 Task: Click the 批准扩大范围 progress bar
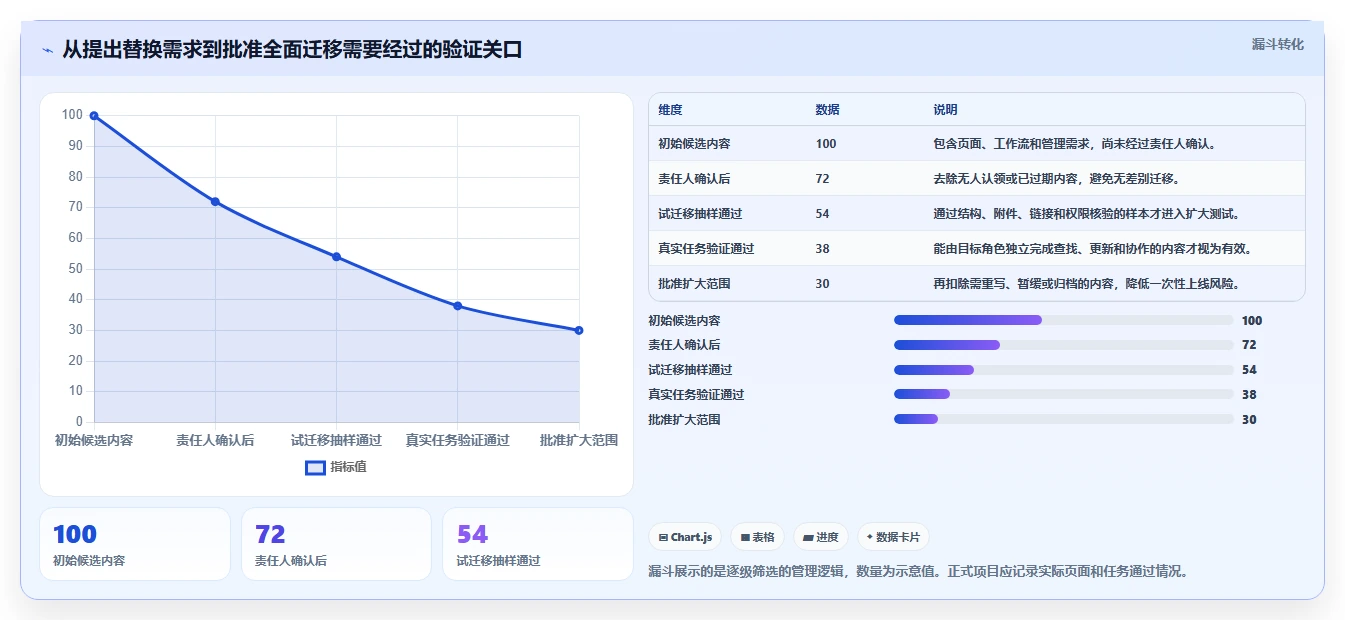[1063, 420]
